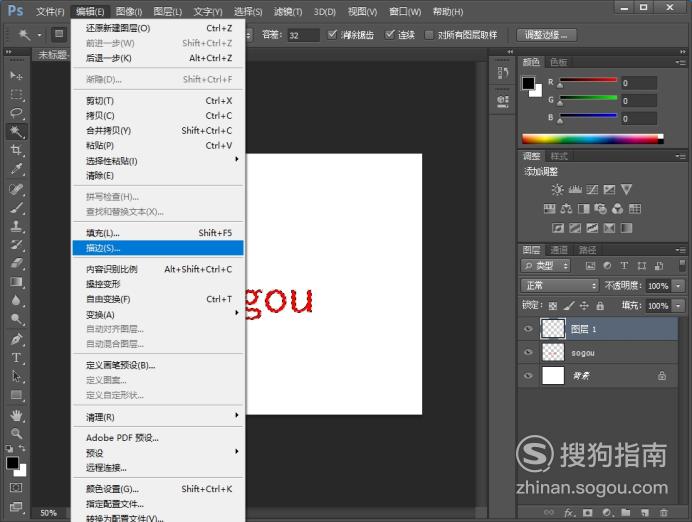Choose 描边(S)... from Edit menu

click(x=158, y=248)
